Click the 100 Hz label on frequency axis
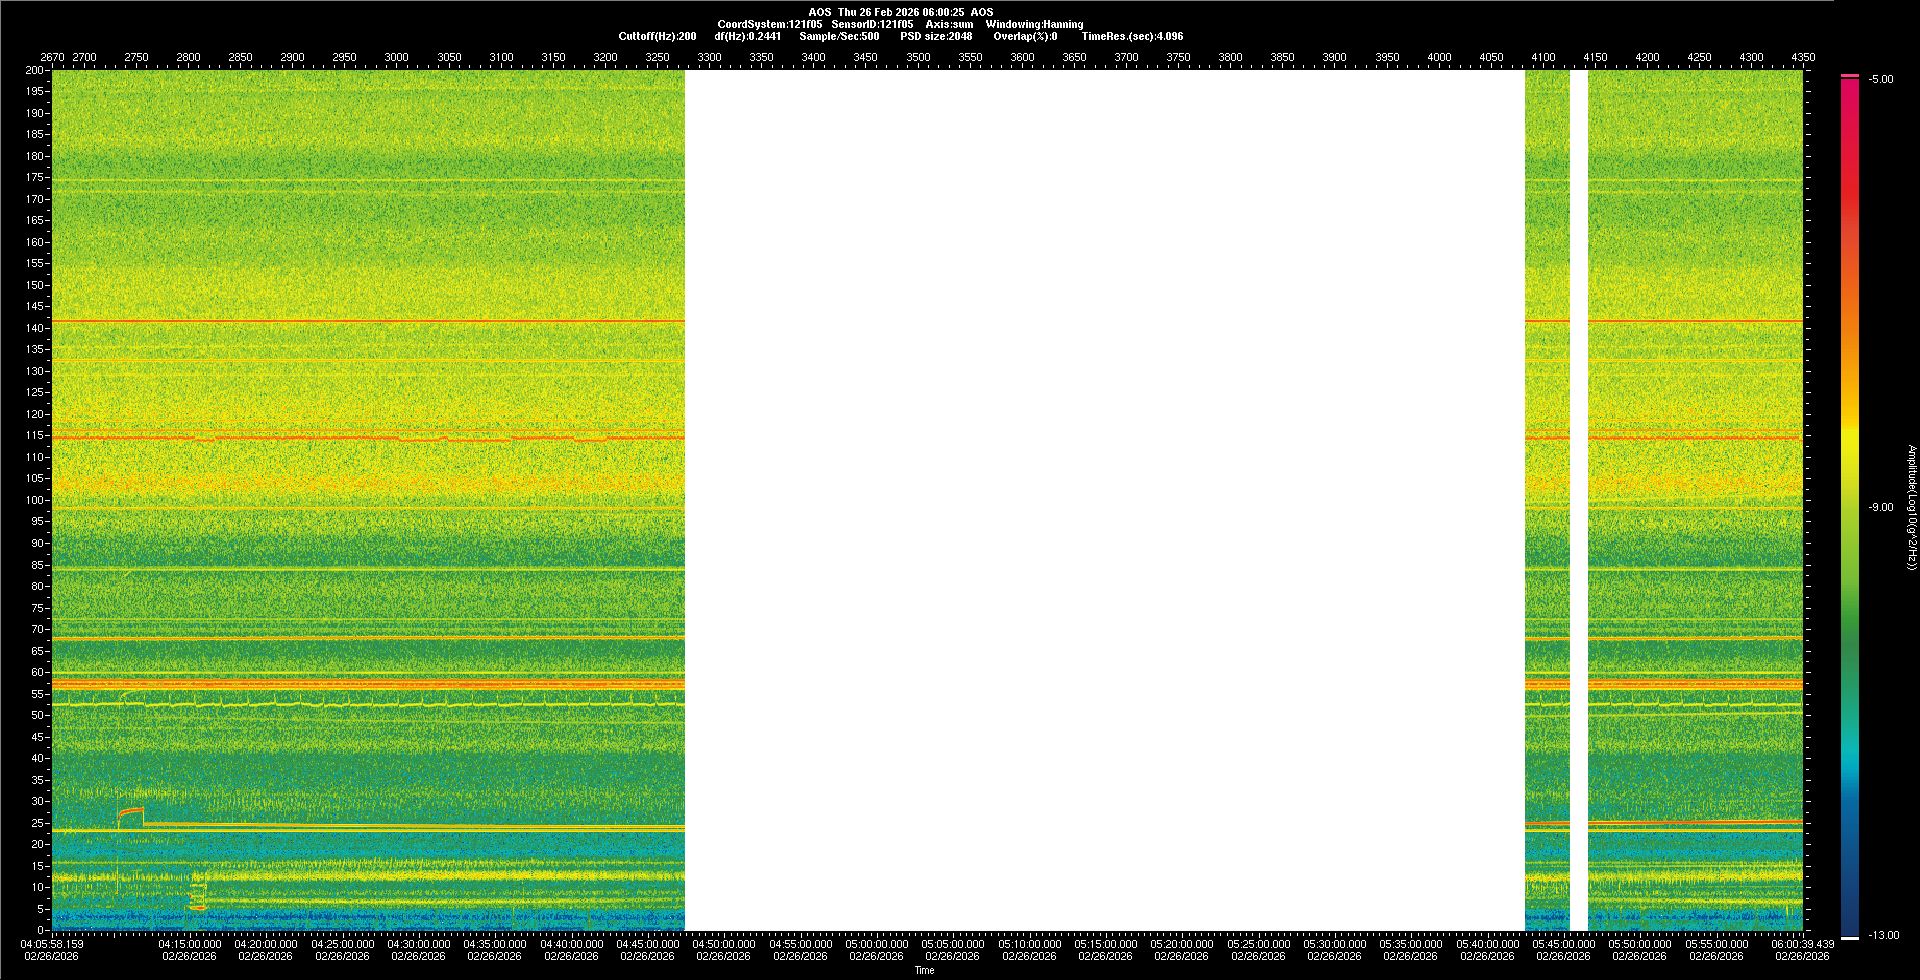The width and height of the screenshot is (1920, 980). (x=34, y=500)
